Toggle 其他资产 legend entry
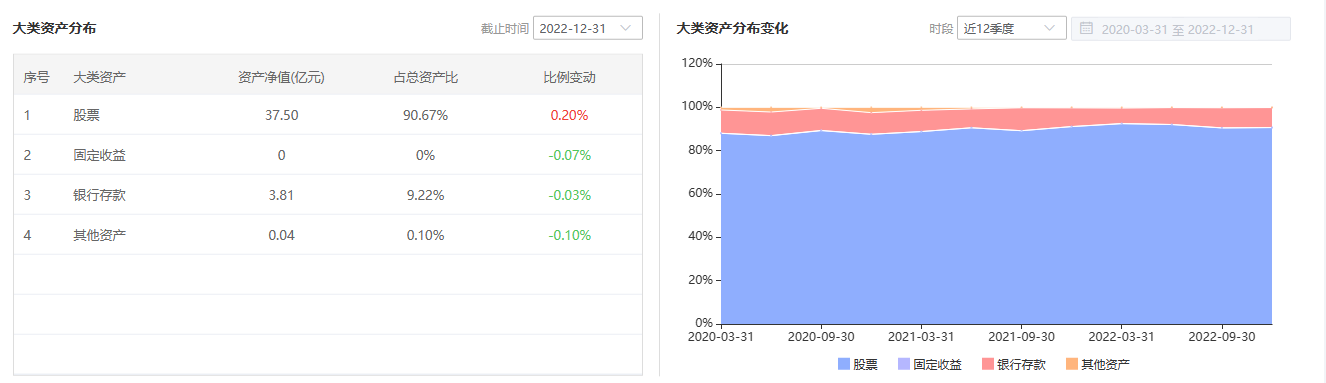1326x383 pixels. click(1098, 364)
